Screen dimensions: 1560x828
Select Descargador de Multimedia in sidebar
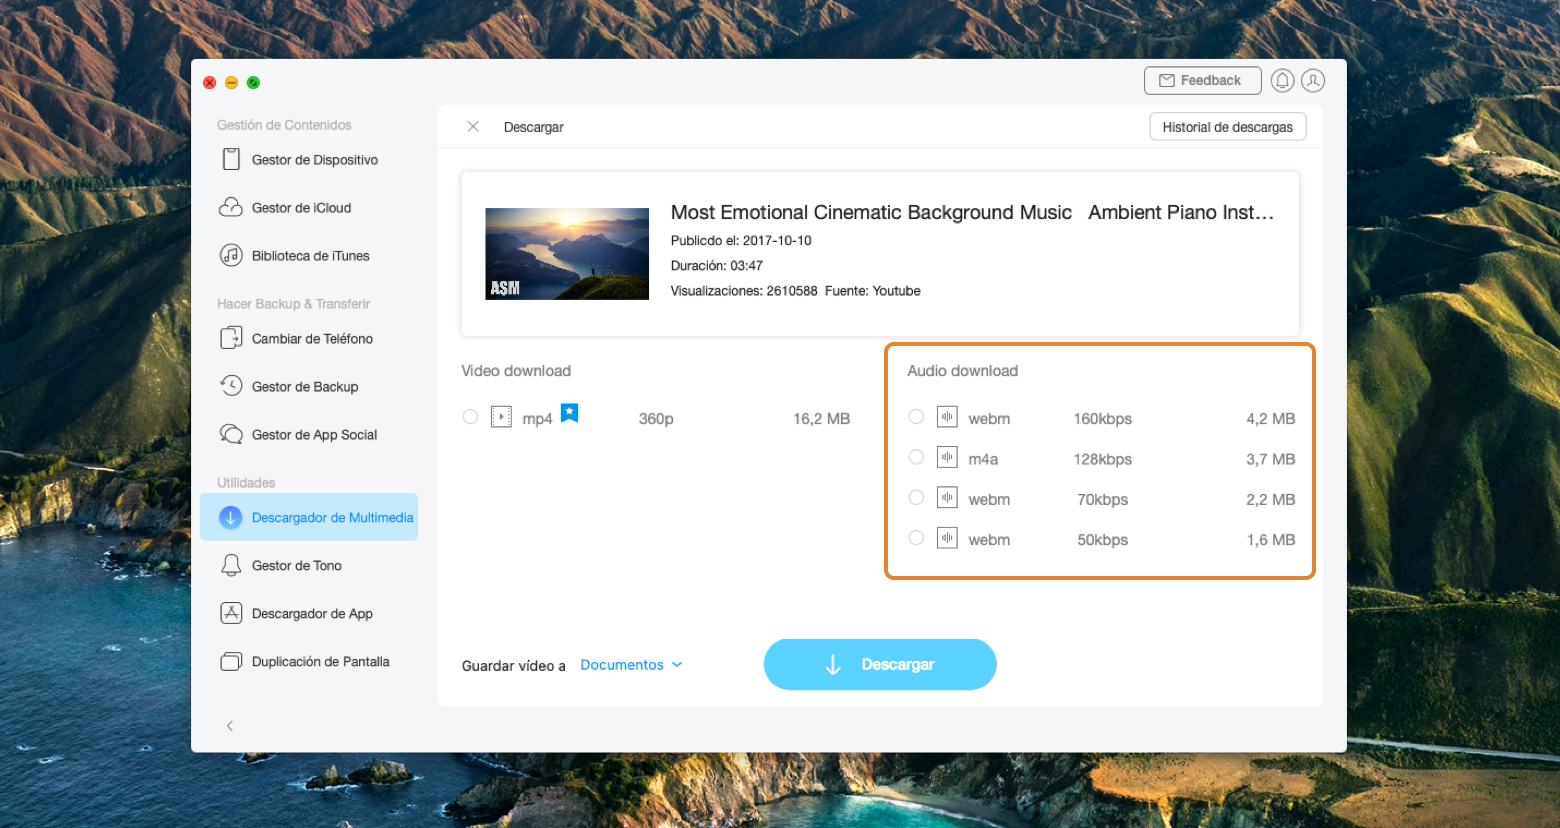309,517
